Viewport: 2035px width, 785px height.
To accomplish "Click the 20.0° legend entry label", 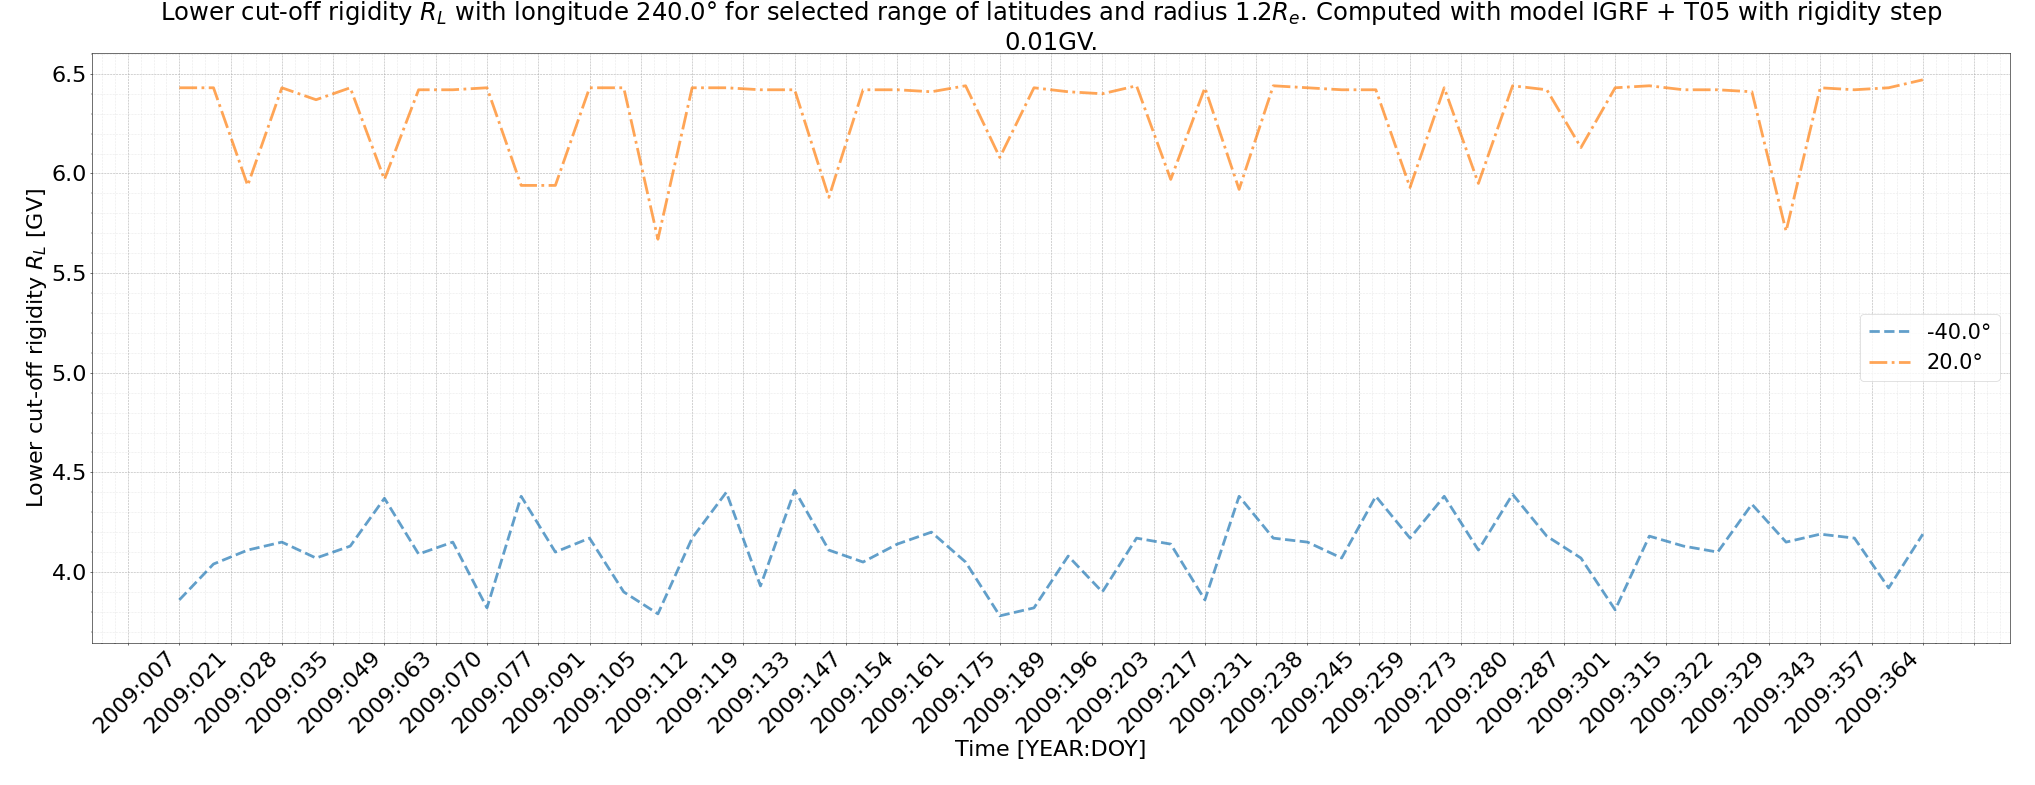I will click(1954, 362).
